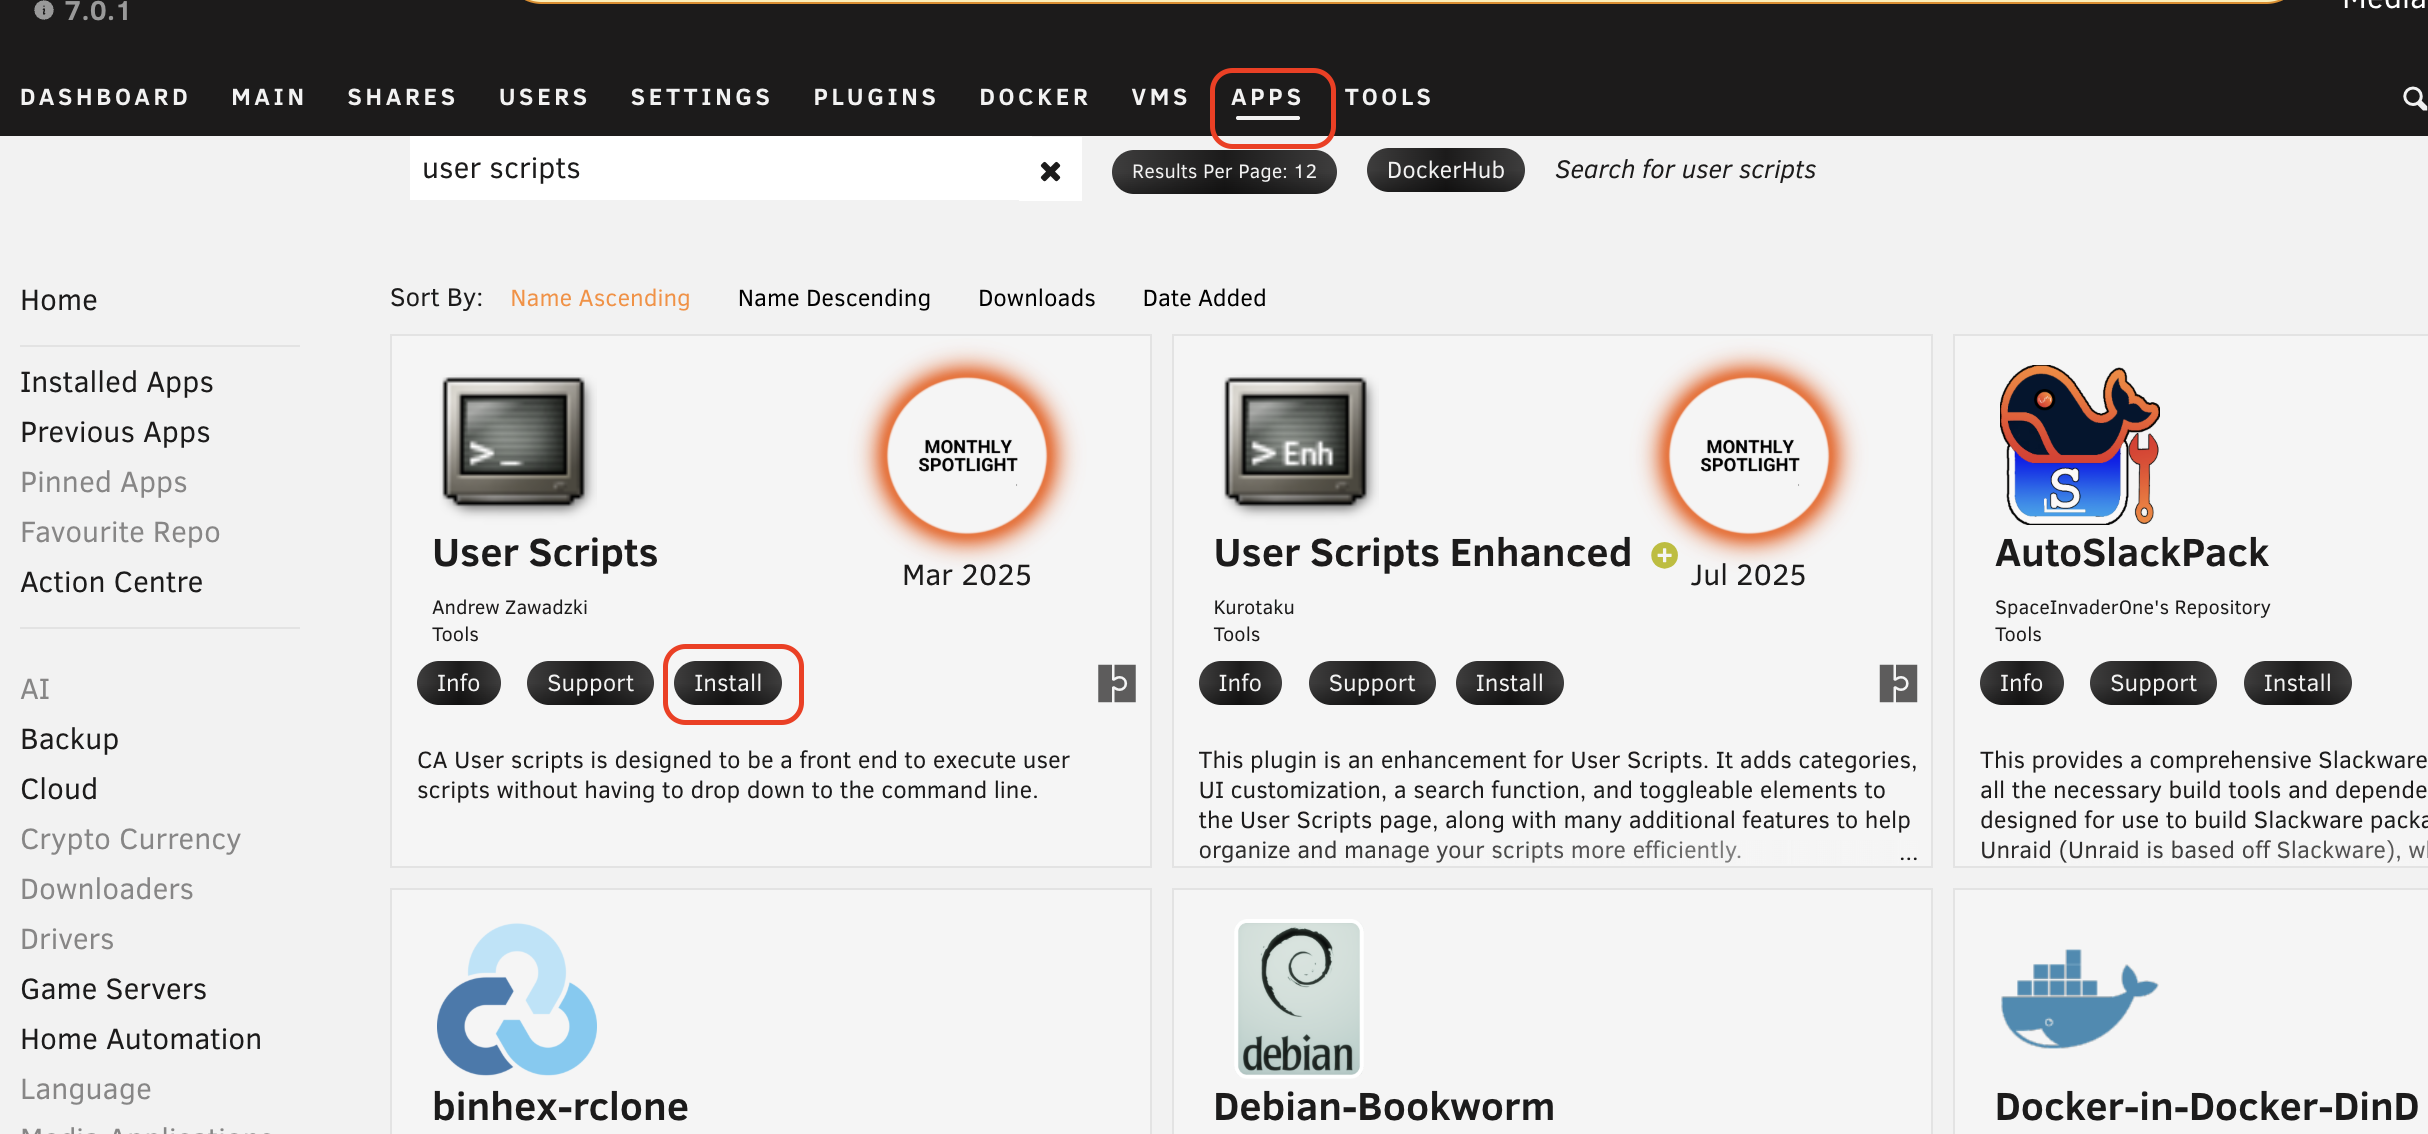Open the Dashboard tab
Image resolution: width=2428 pixels, height=1134 pixels.
point(105,97)
